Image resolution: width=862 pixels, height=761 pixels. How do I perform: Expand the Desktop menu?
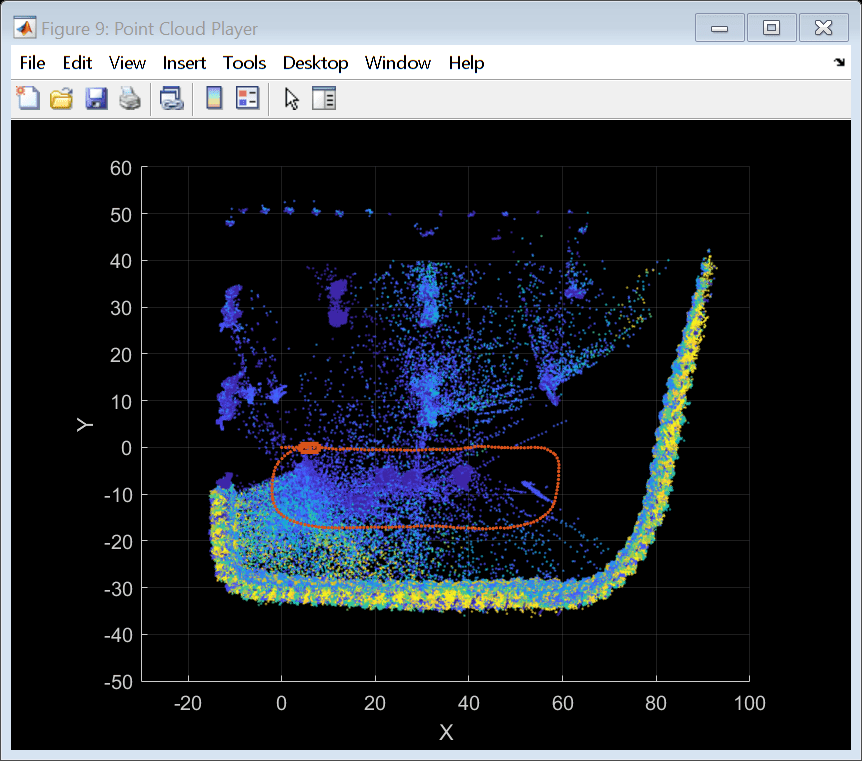click(x=315, y=63)
